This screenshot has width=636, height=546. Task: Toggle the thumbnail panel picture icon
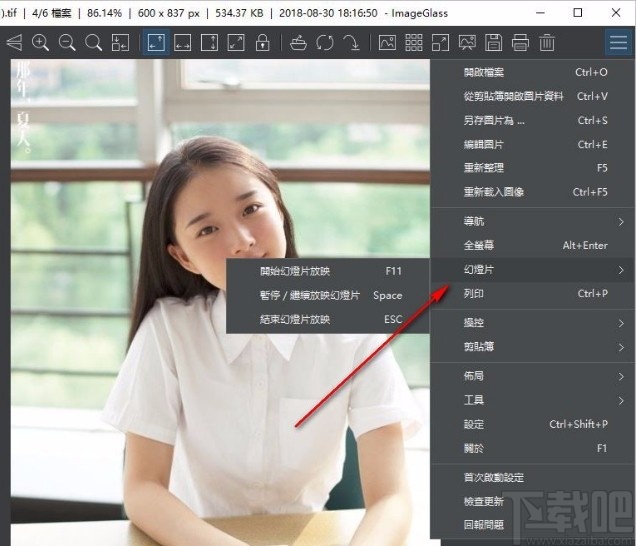(x=387, y=43)
